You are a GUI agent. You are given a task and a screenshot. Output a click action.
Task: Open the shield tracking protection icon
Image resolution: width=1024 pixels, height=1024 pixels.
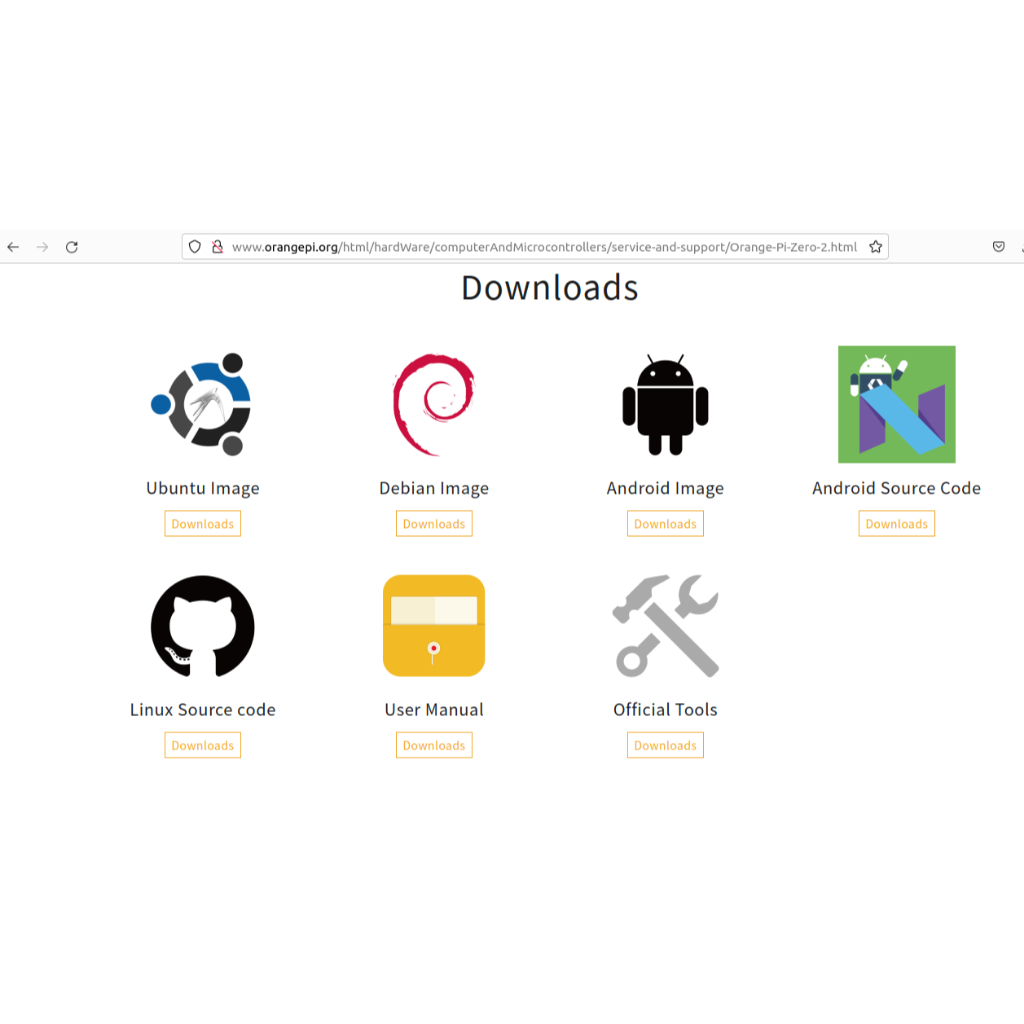[195, 247]
